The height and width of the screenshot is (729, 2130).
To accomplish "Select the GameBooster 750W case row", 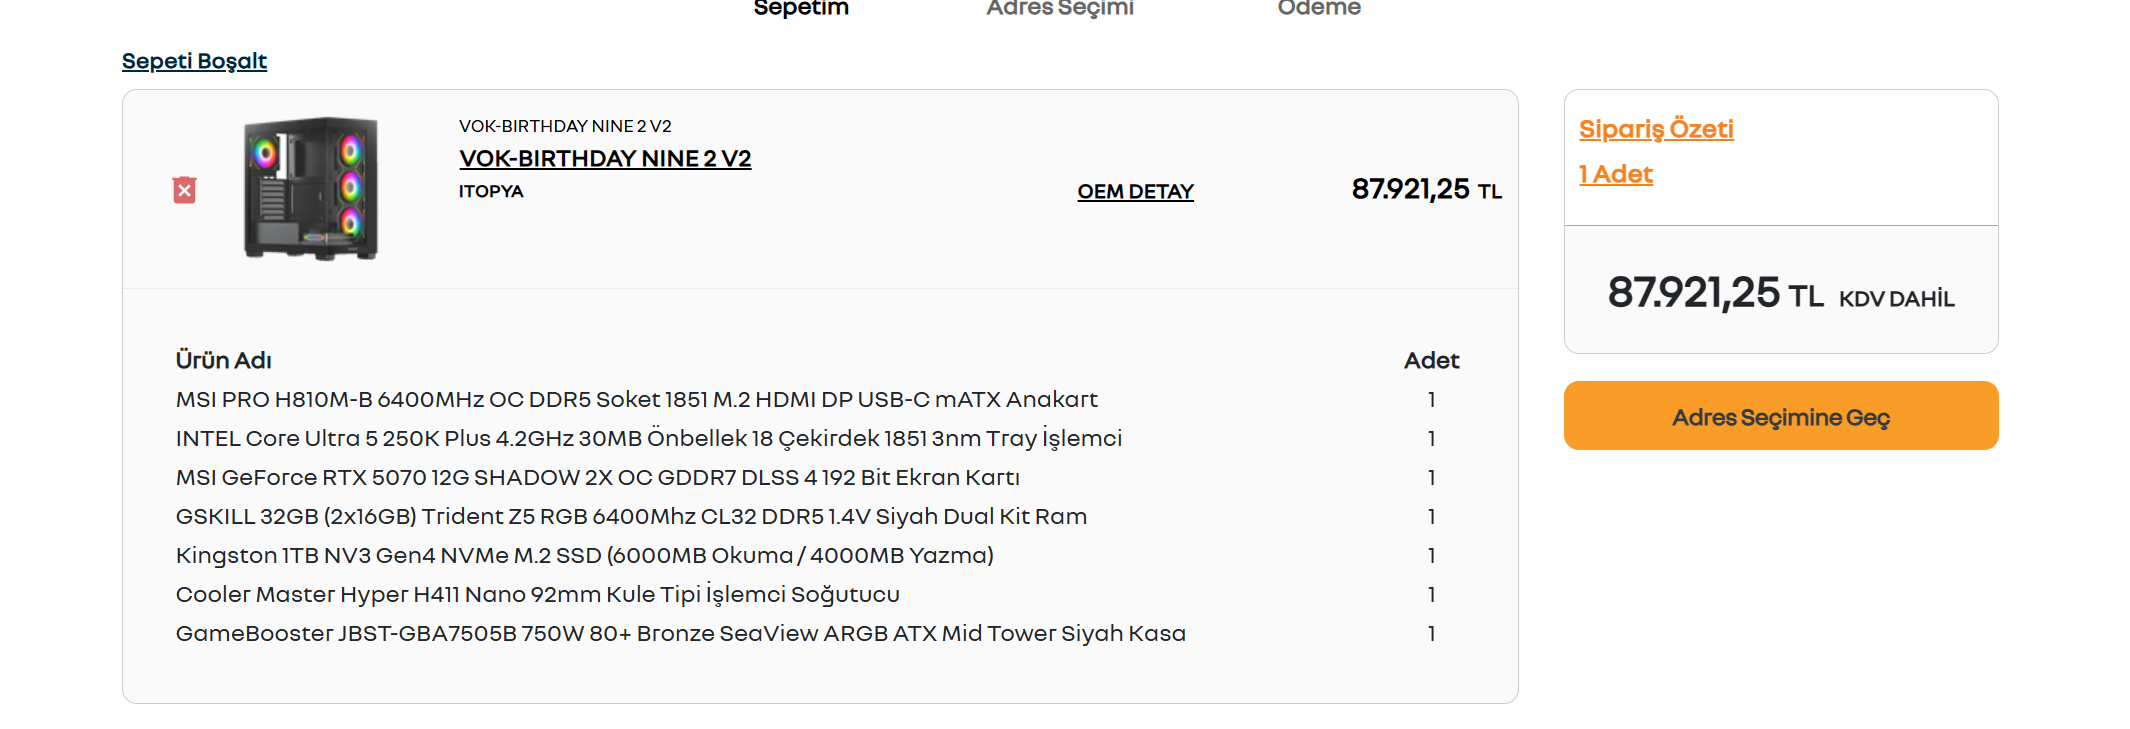I will click(x=817, y=633).
